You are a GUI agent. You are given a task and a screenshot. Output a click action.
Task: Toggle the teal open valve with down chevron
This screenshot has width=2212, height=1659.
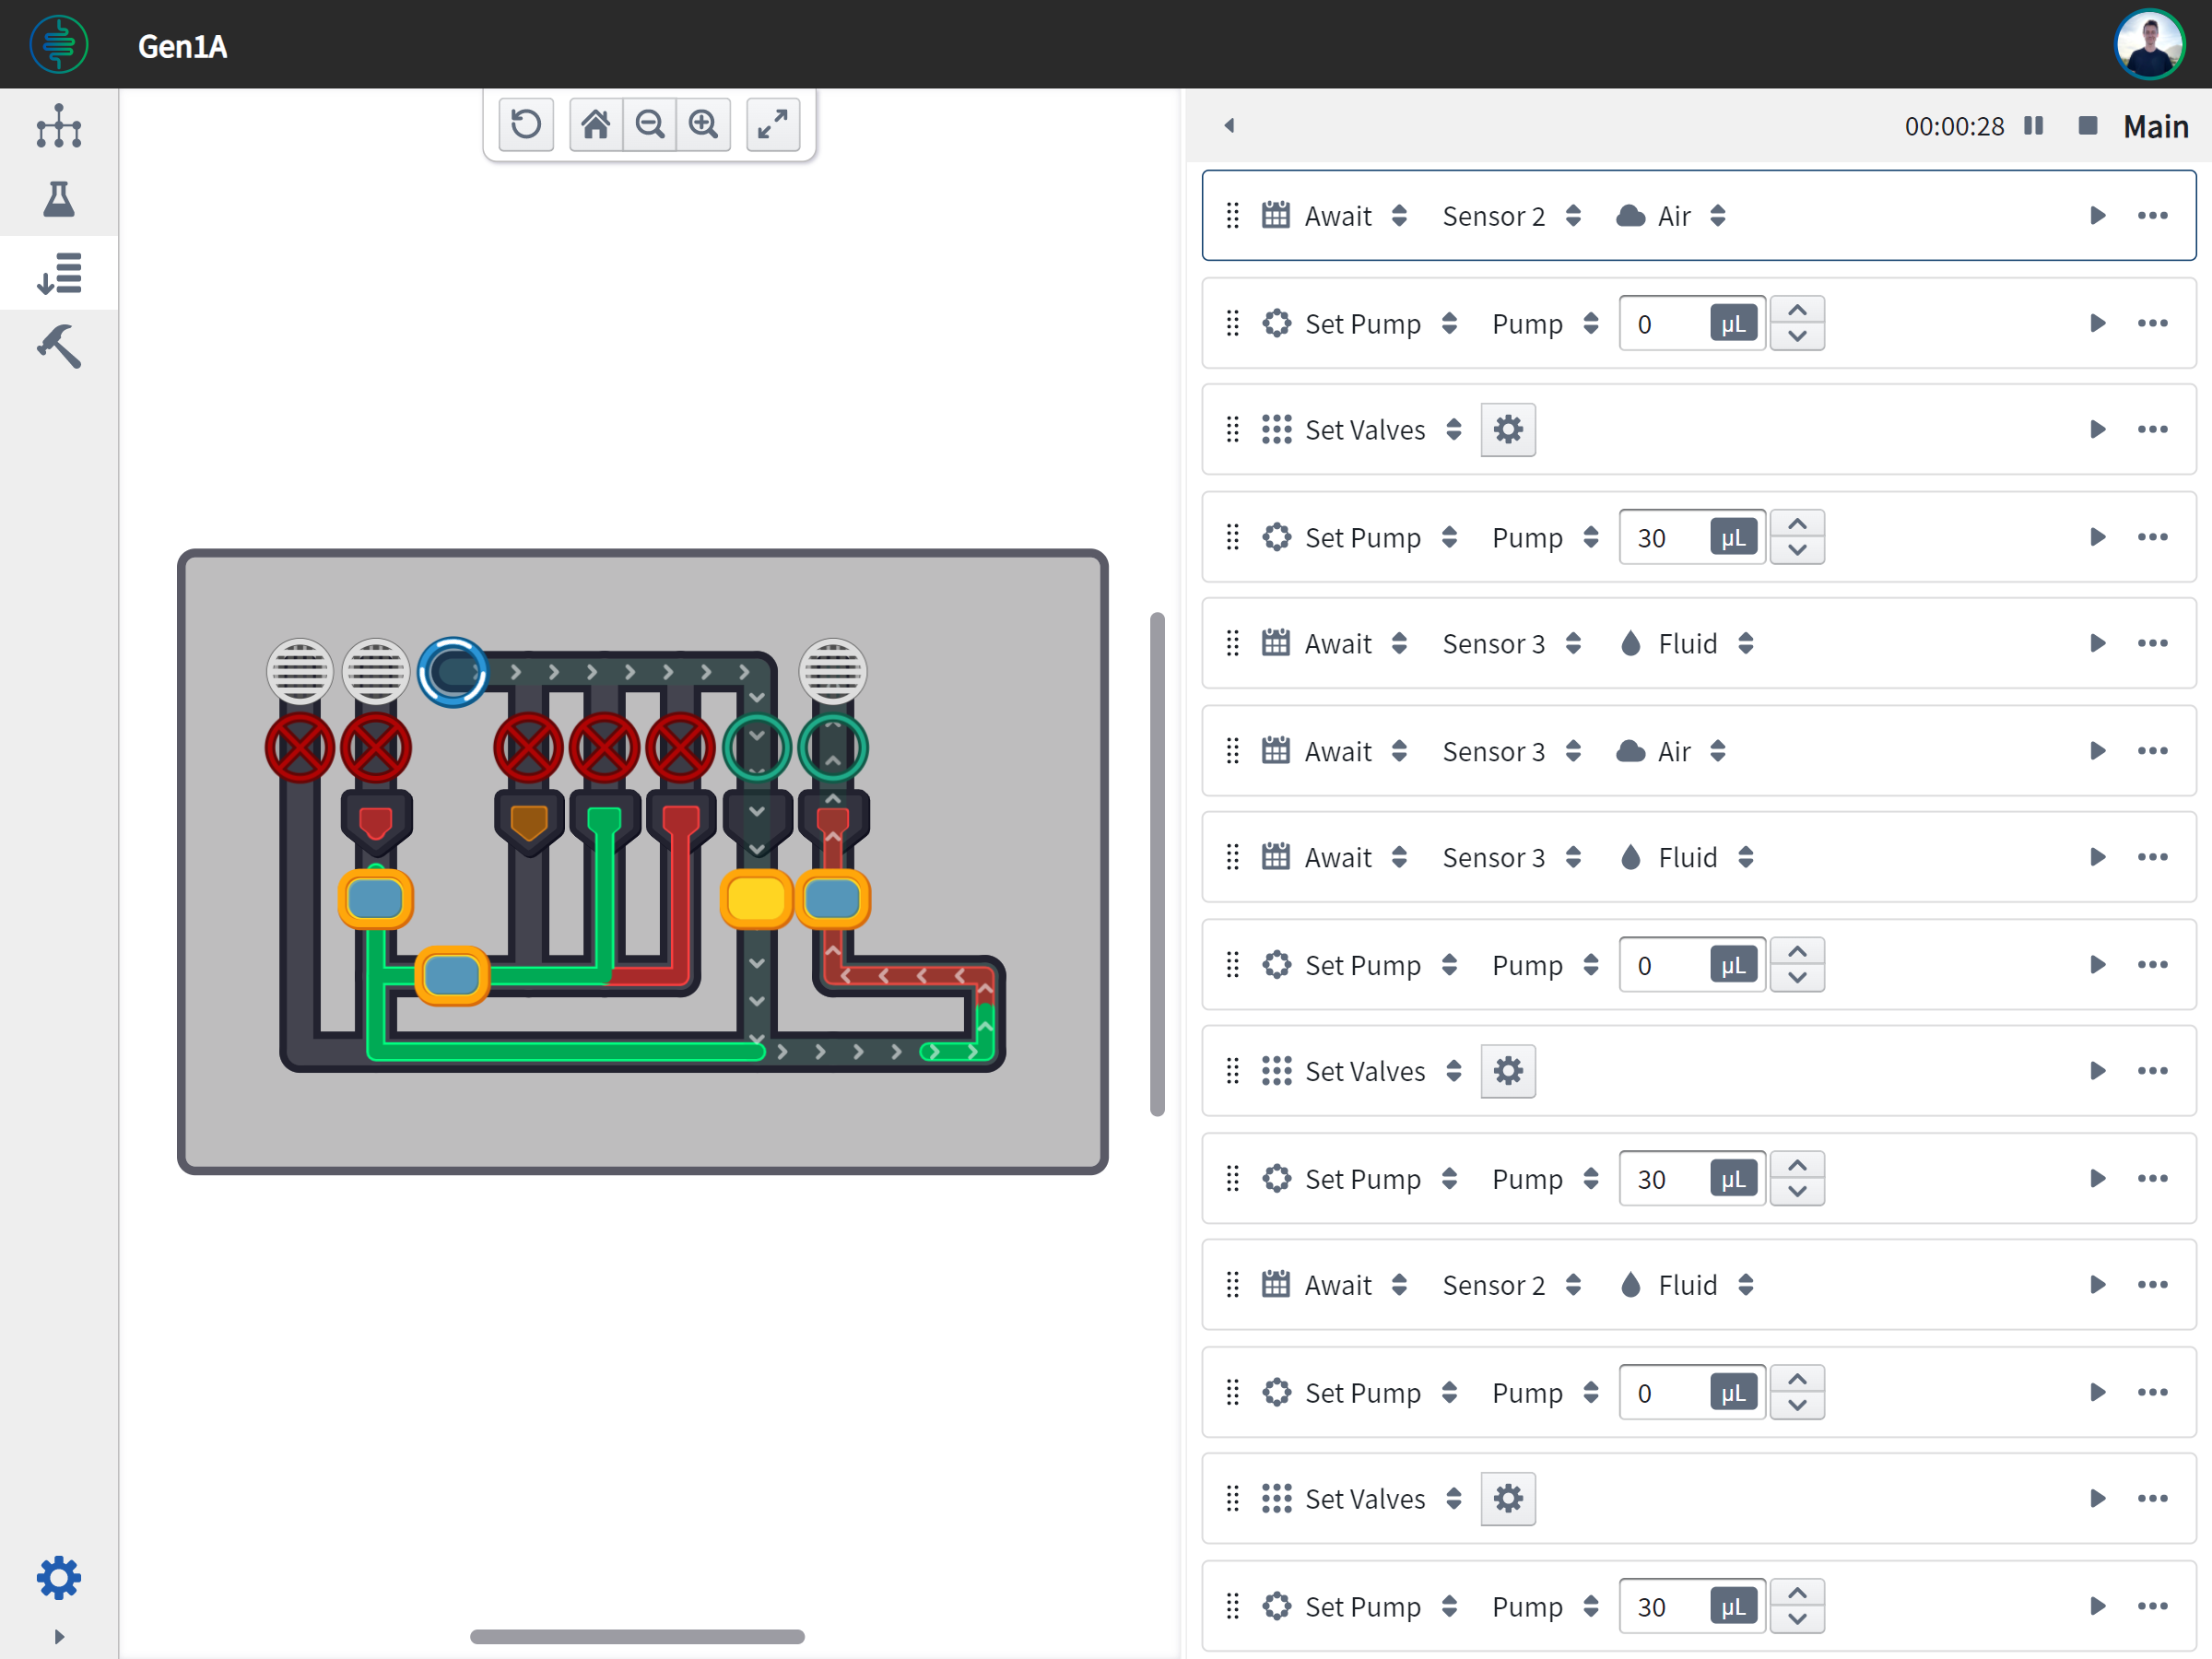click(x=757, y=747)
